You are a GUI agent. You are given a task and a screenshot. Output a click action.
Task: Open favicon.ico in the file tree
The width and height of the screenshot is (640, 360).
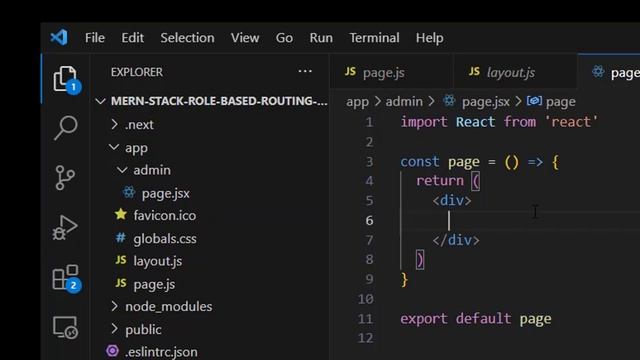point(164,215)
